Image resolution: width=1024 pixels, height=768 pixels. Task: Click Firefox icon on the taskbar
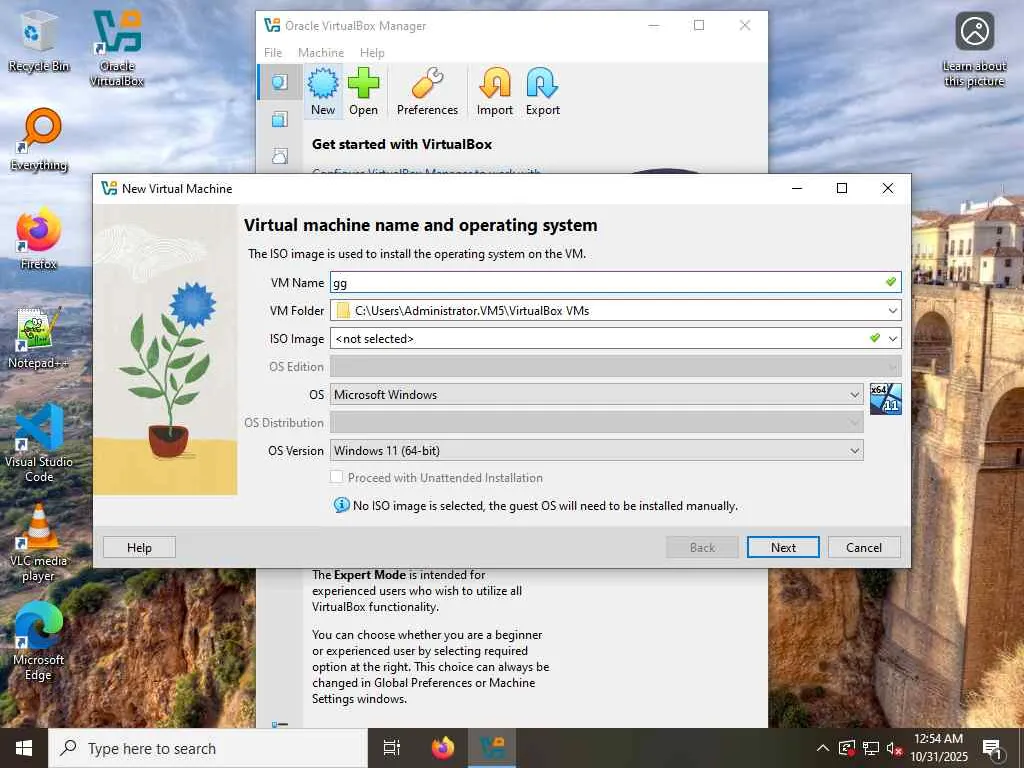point(443,748)
